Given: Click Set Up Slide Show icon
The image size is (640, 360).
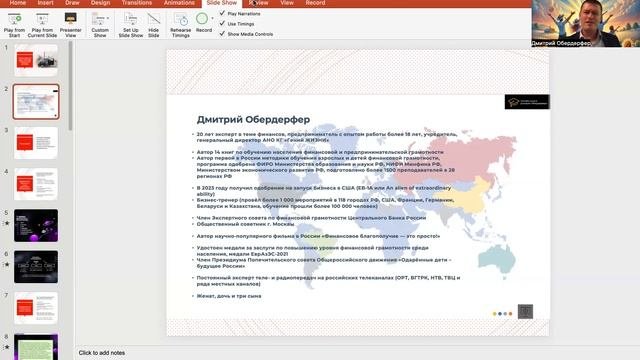Looking at the screenshot, I should pos(131,24).
